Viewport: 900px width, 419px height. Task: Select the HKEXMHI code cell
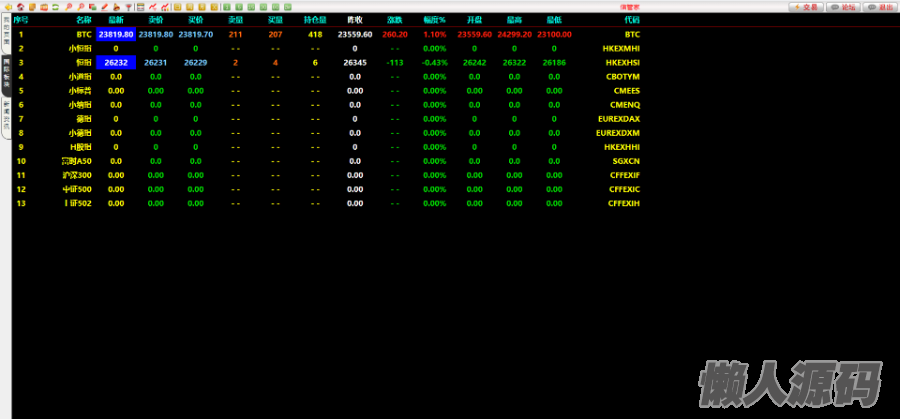pyautogui.click(x=621, y=49)
